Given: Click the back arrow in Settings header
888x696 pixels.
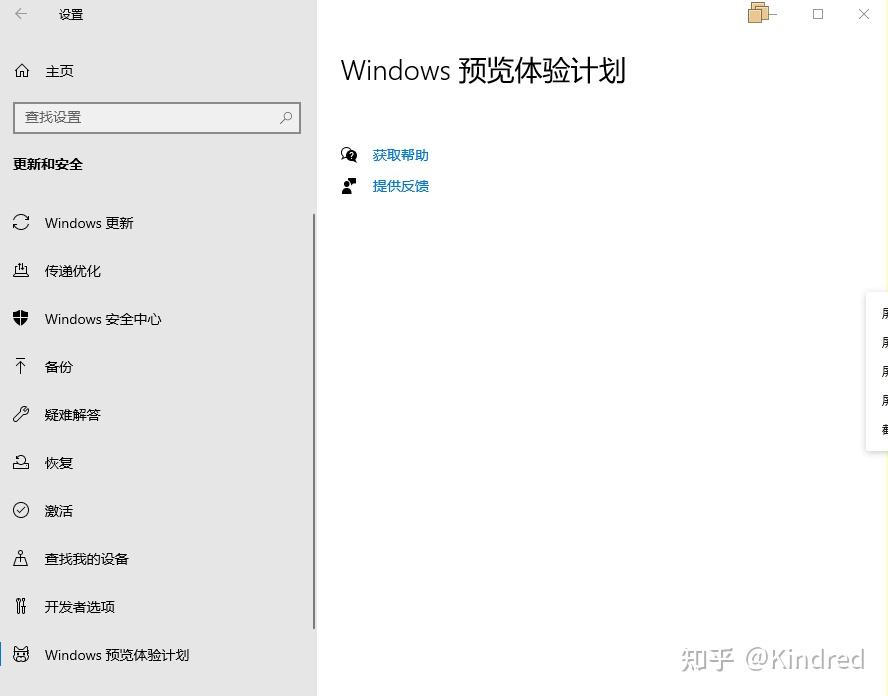Looking at the screenshot, I should pos(21,14).
